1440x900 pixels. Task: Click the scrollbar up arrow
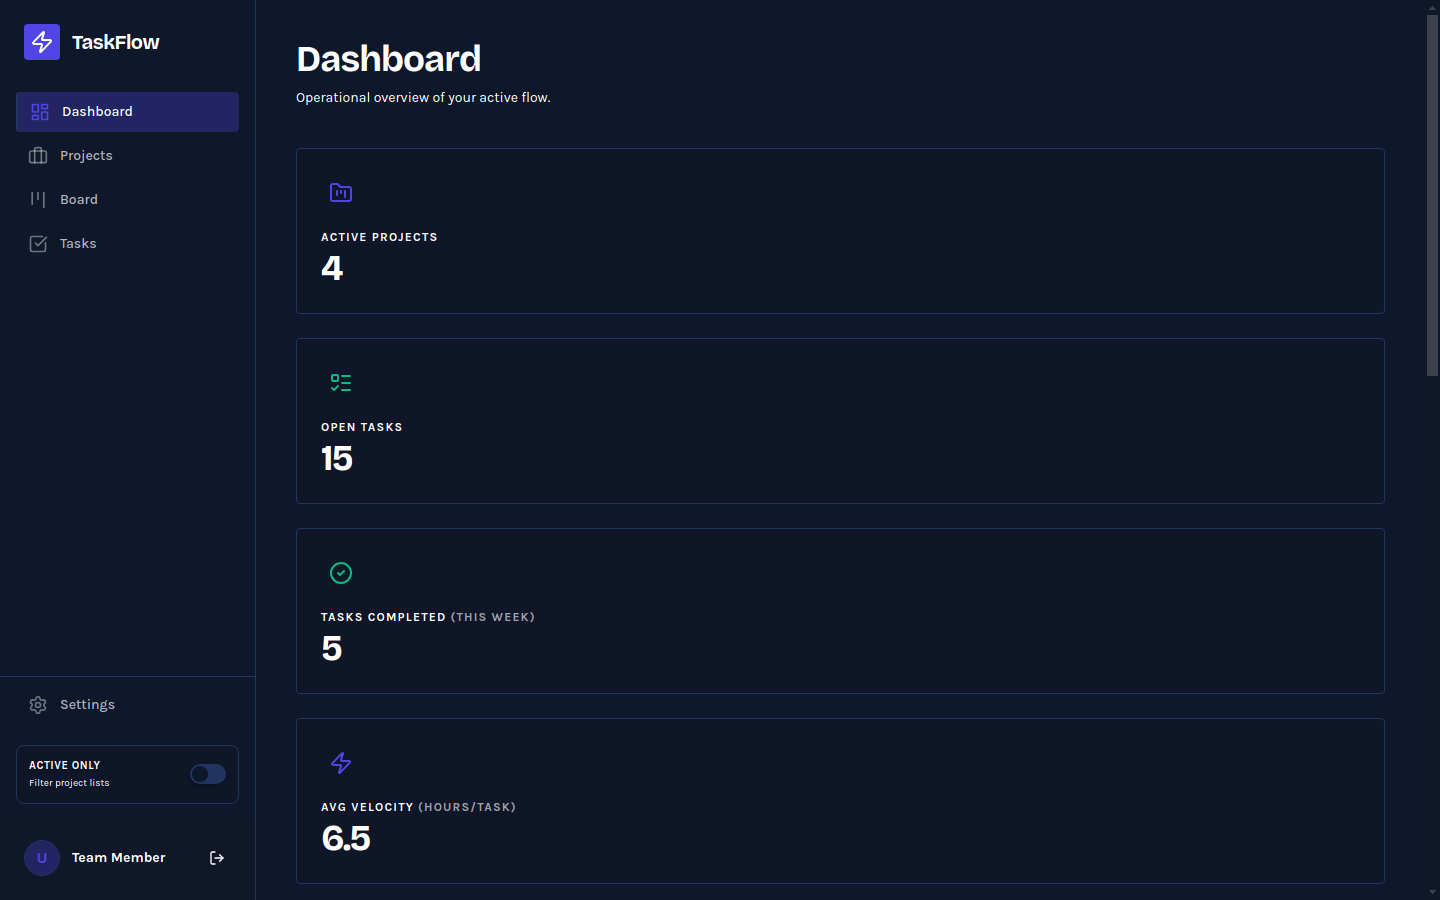click(1432, 7)
